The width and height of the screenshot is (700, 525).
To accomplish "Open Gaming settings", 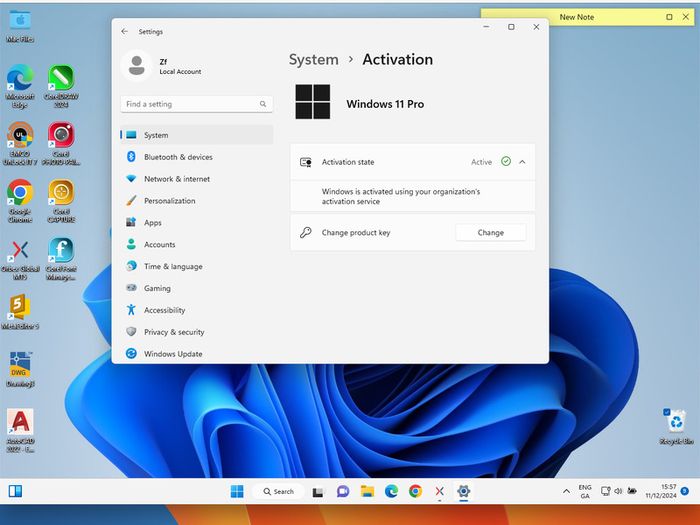I will click(x=197, y=288).
